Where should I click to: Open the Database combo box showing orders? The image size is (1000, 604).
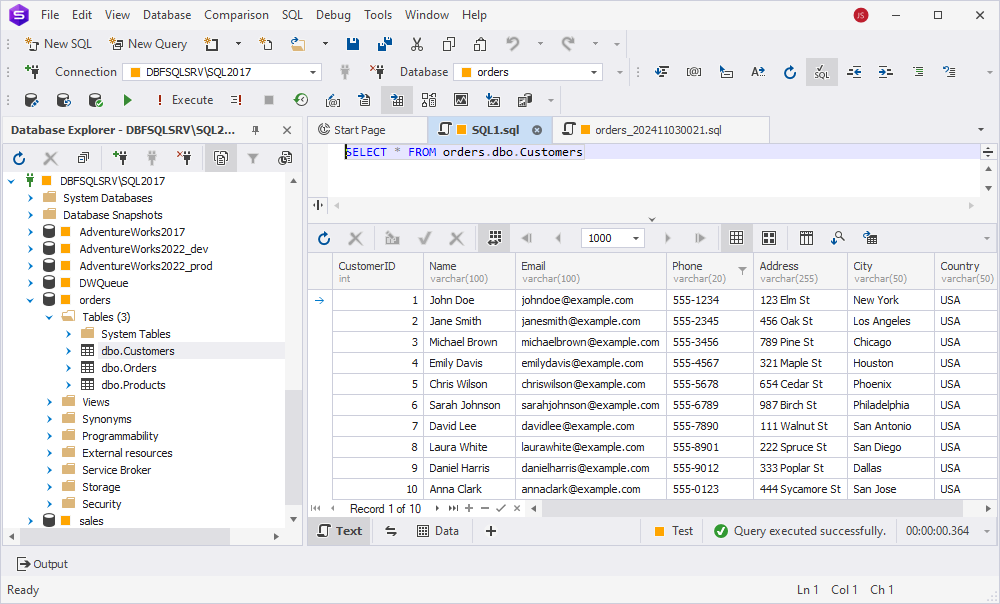coord(528,72)
